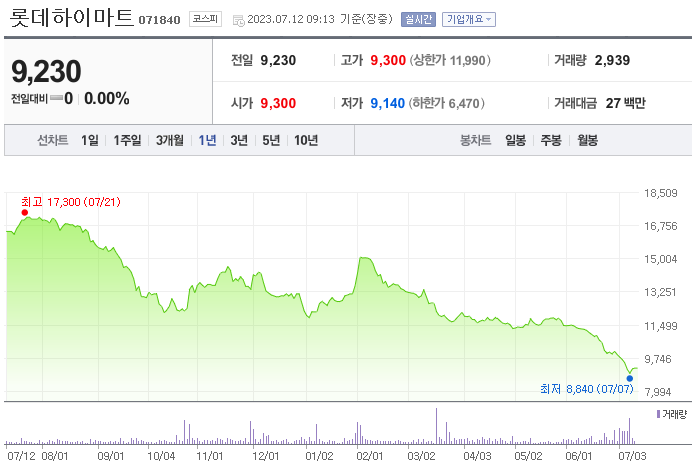Click the 고가 value 9,300

pos(388,60)
